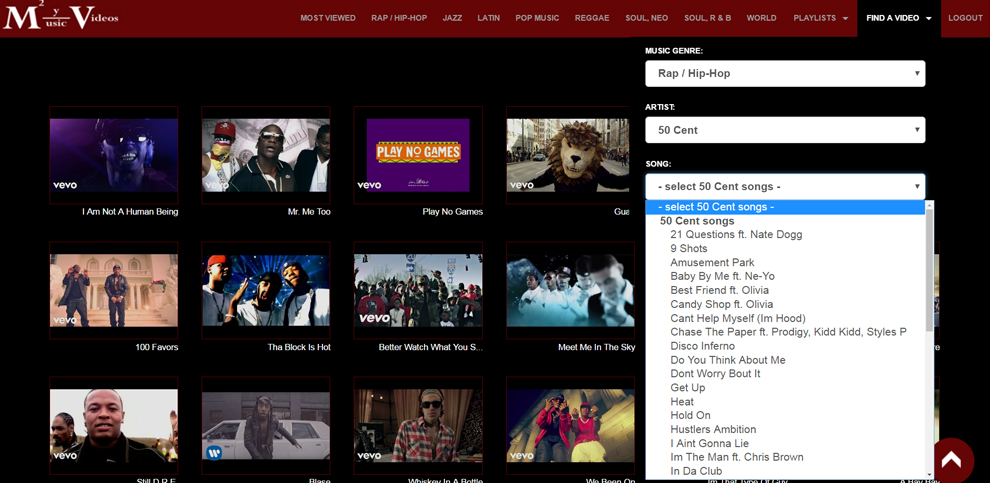Open Meet Me In The Sky thumbnail

570,290
